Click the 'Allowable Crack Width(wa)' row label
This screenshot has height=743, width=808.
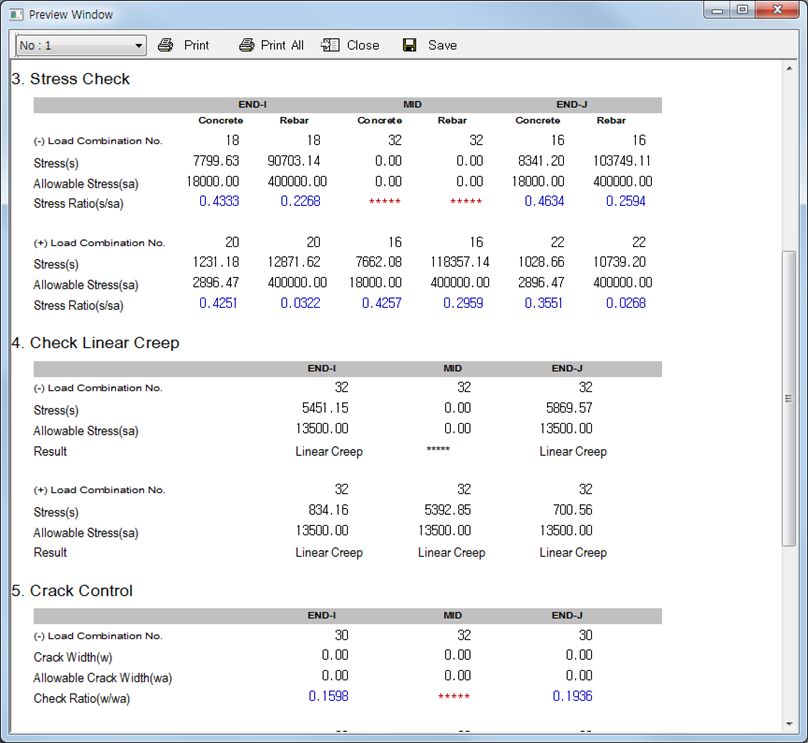coord(103,678)
